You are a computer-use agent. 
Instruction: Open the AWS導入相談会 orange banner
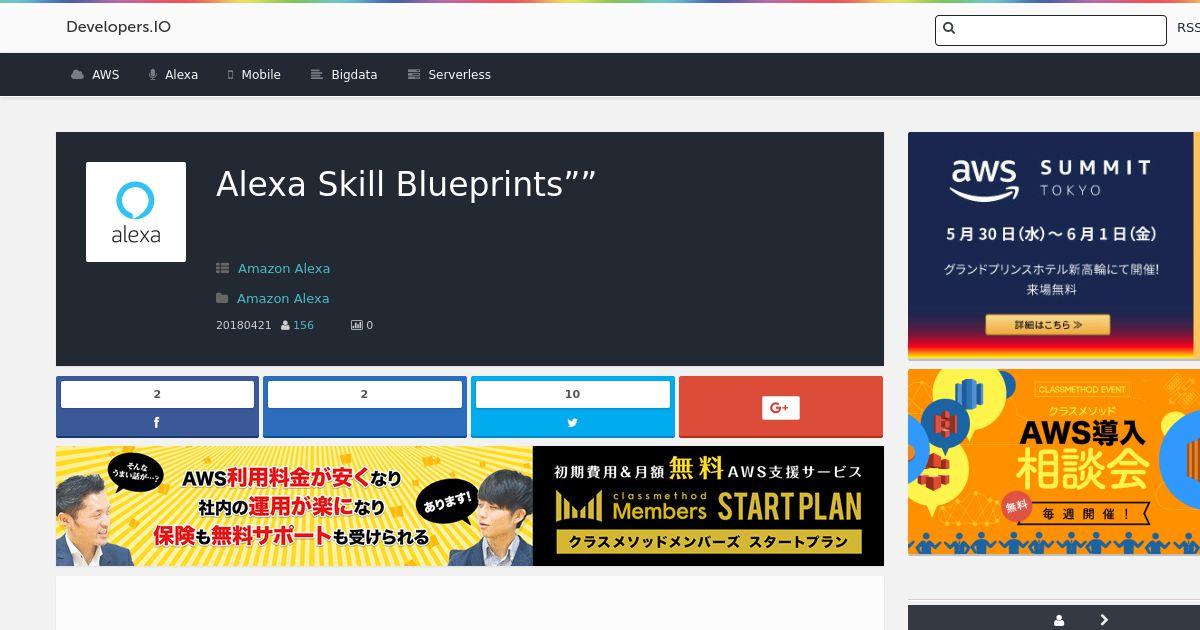[x=1054, y=462]
